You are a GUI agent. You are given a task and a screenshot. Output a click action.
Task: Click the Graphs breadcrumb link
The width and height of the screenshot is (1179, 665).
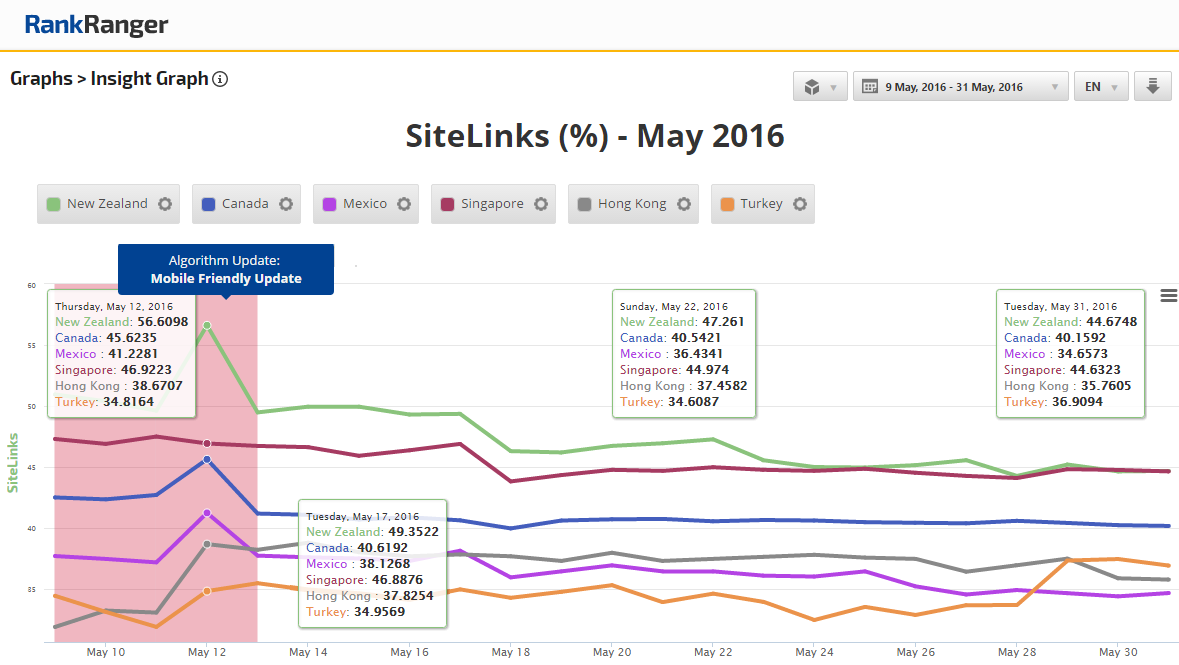tap(41, 79)
